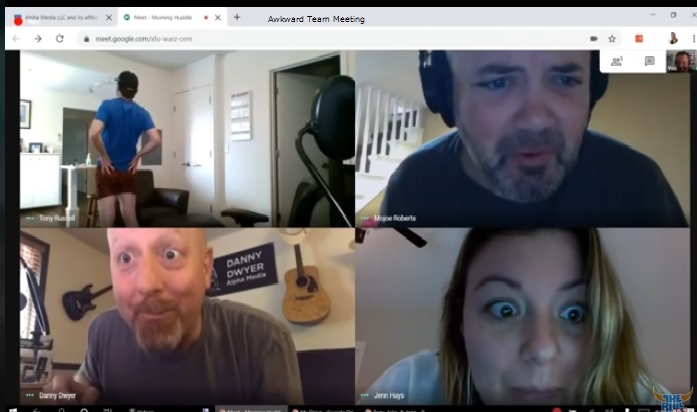Open options for Mojoe Roberts's tile

365,218
